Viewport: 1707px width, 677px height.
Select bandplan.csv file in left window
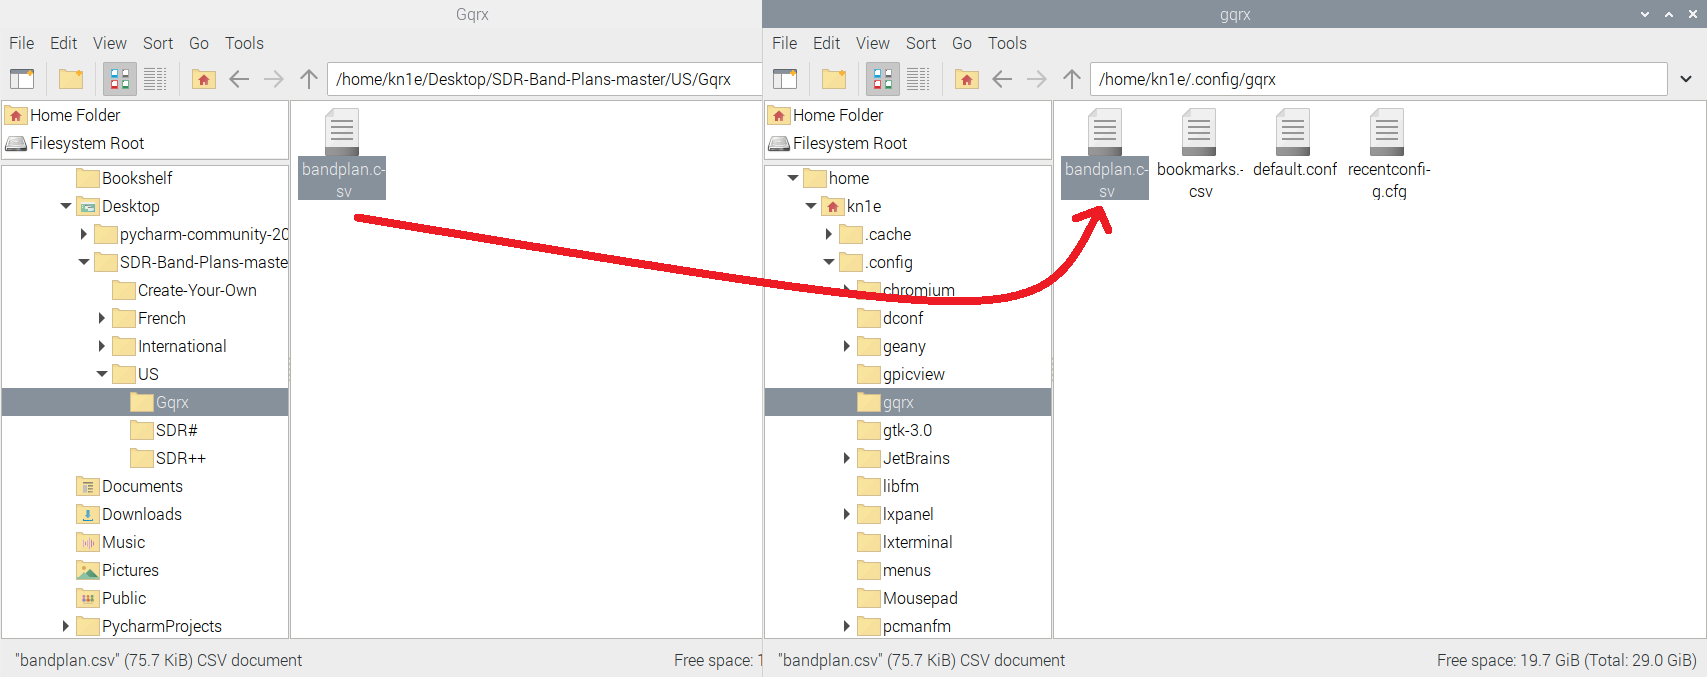[342, 154]
